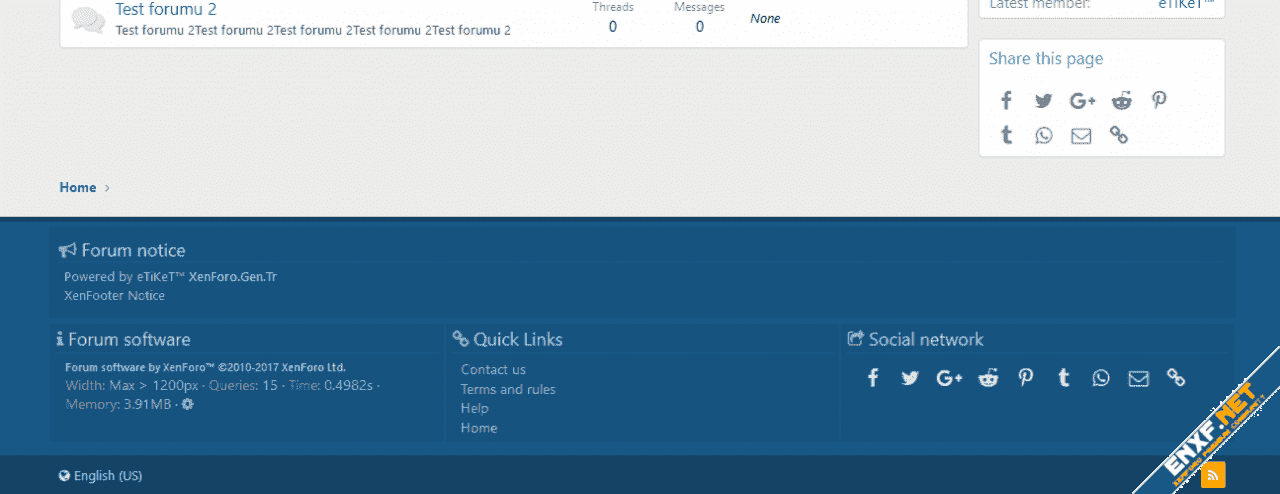Click Home in Quick Links footer

479,428
